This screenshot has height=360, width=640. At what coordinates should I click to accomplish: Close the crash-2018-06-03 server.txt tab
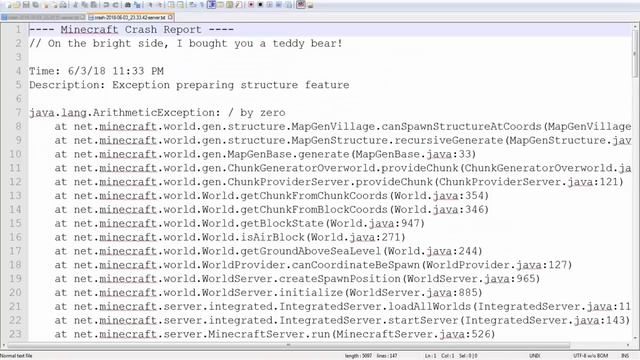[170, 17]
